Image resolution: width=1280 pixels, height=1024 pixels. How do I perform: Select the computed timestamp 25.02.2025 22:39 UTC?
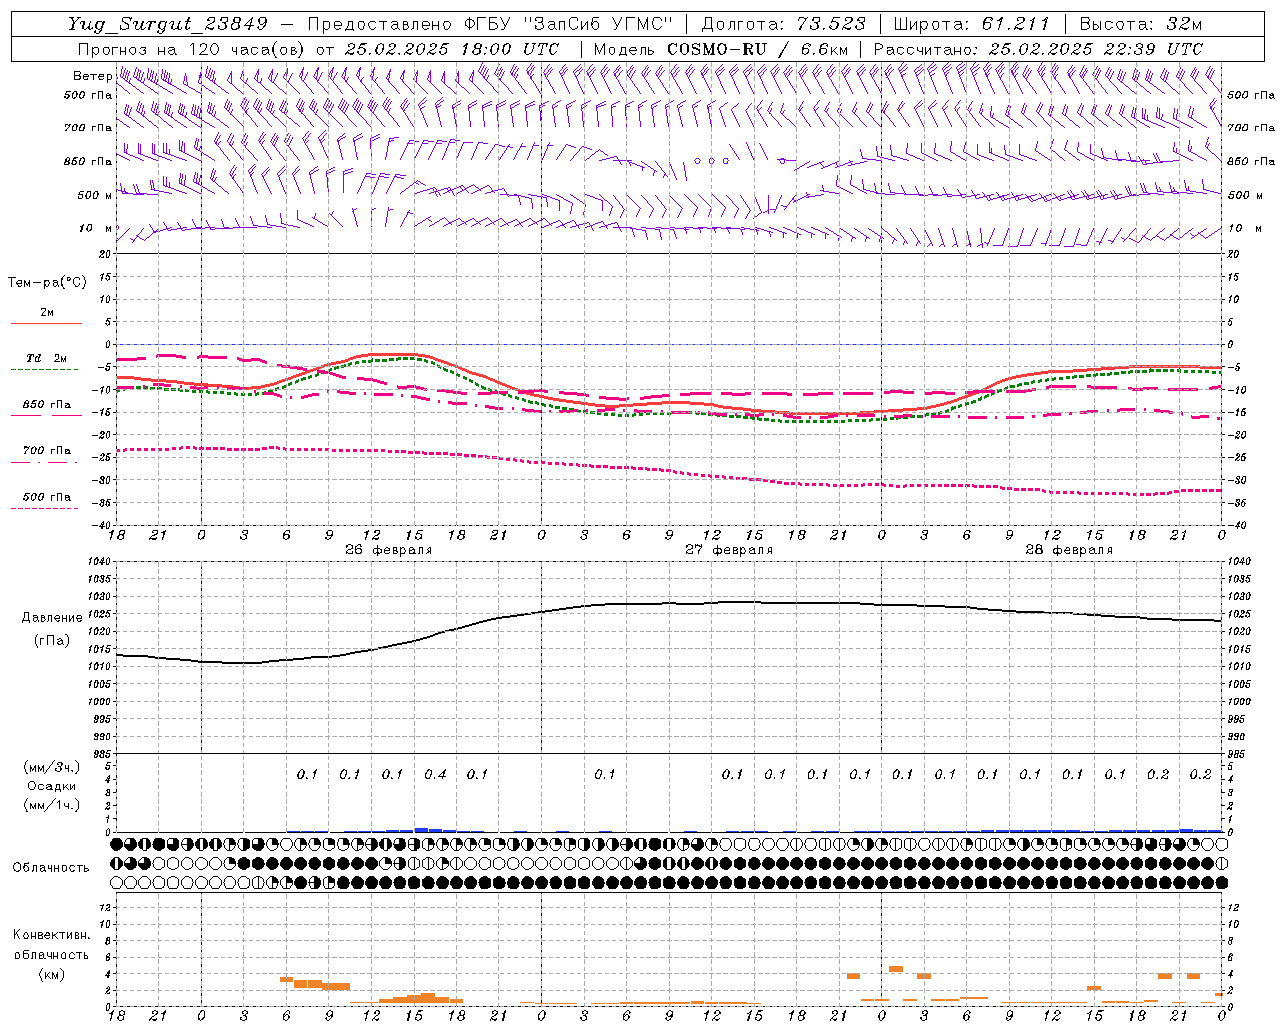[x=1096, y=49]
